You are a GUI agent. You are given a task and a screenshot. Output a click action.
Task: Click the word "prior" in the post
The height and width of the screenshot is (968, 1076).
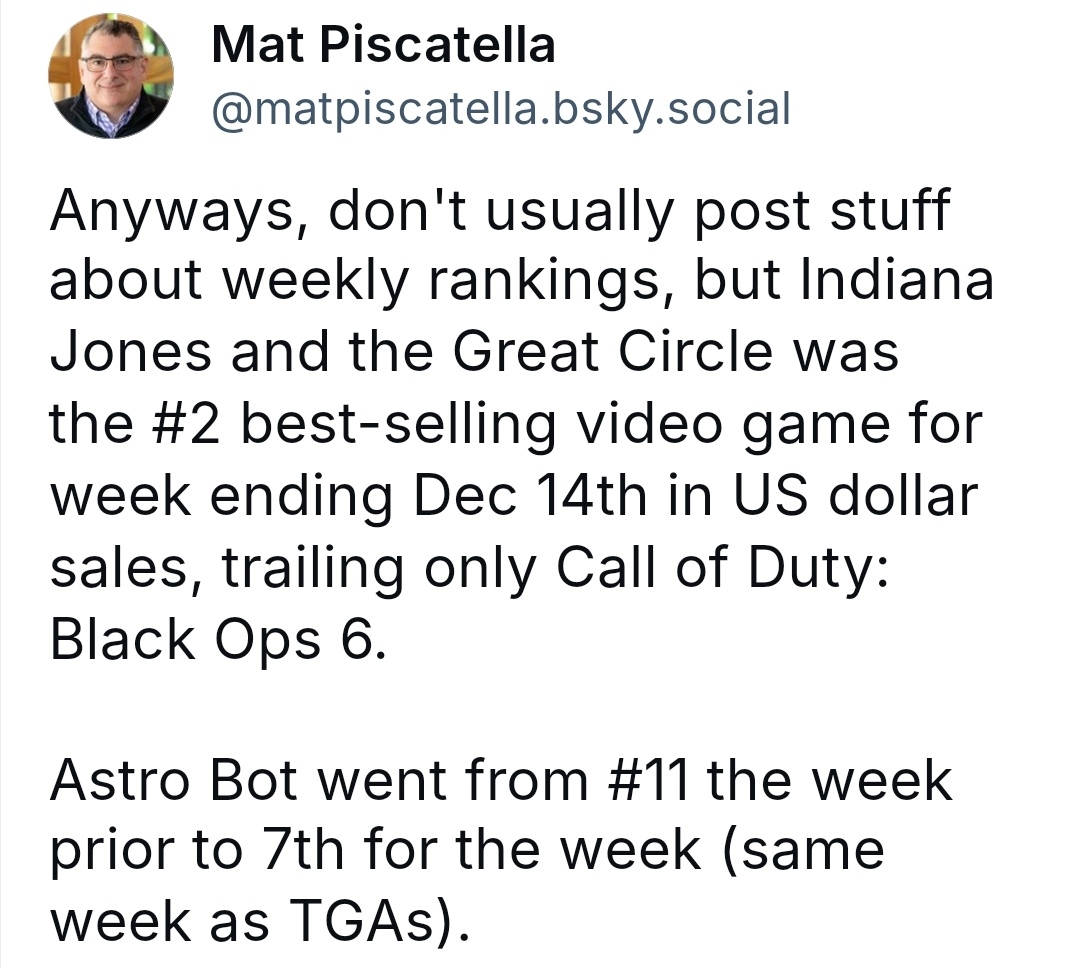click(x=134, y=853)
